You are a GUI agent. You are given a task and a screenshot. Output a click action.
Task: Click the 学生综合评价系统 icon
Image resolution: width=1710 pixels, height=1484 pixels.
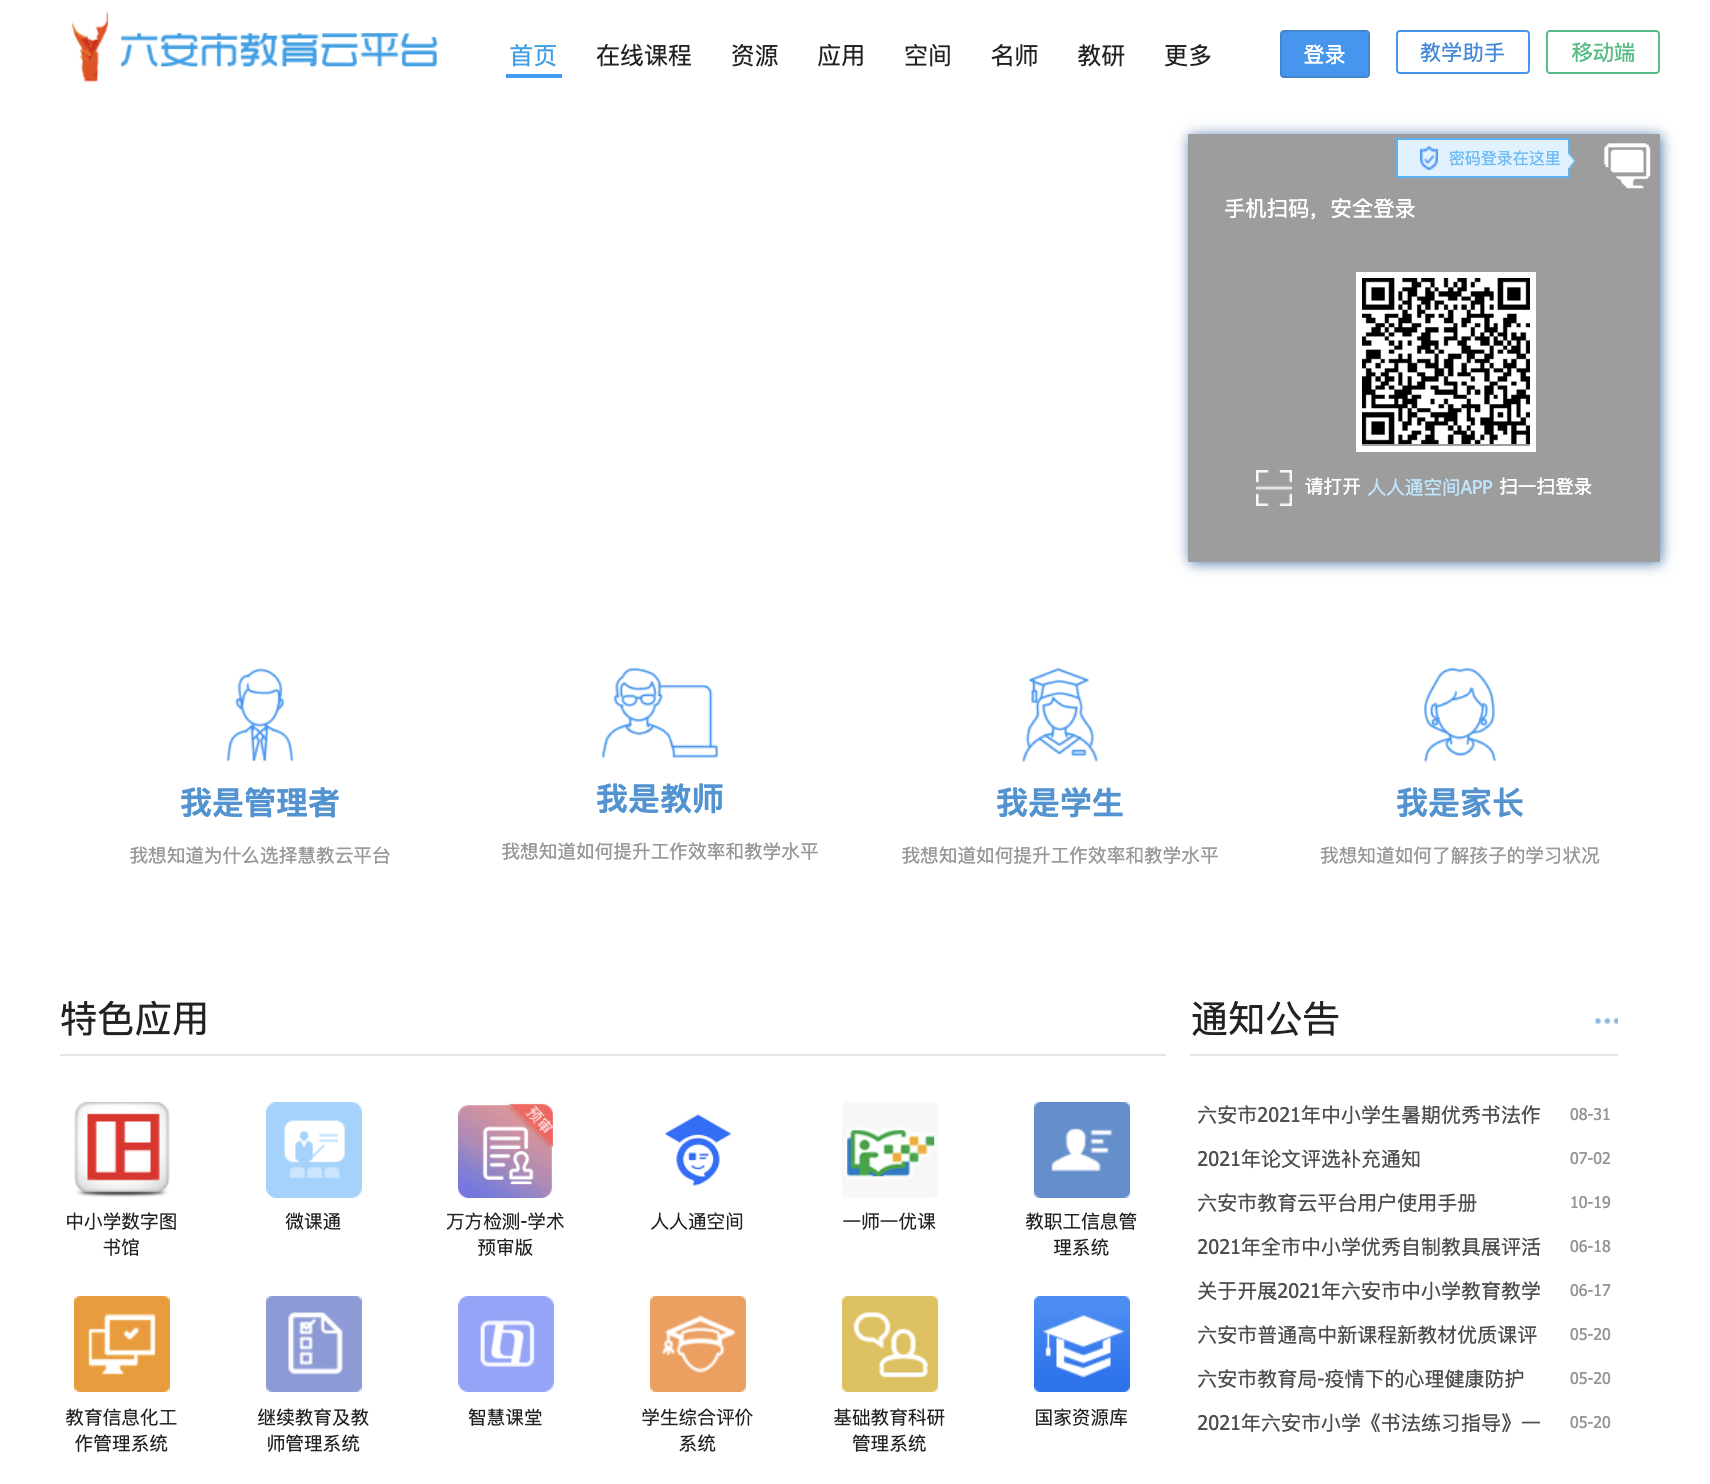coord(697,1343)
